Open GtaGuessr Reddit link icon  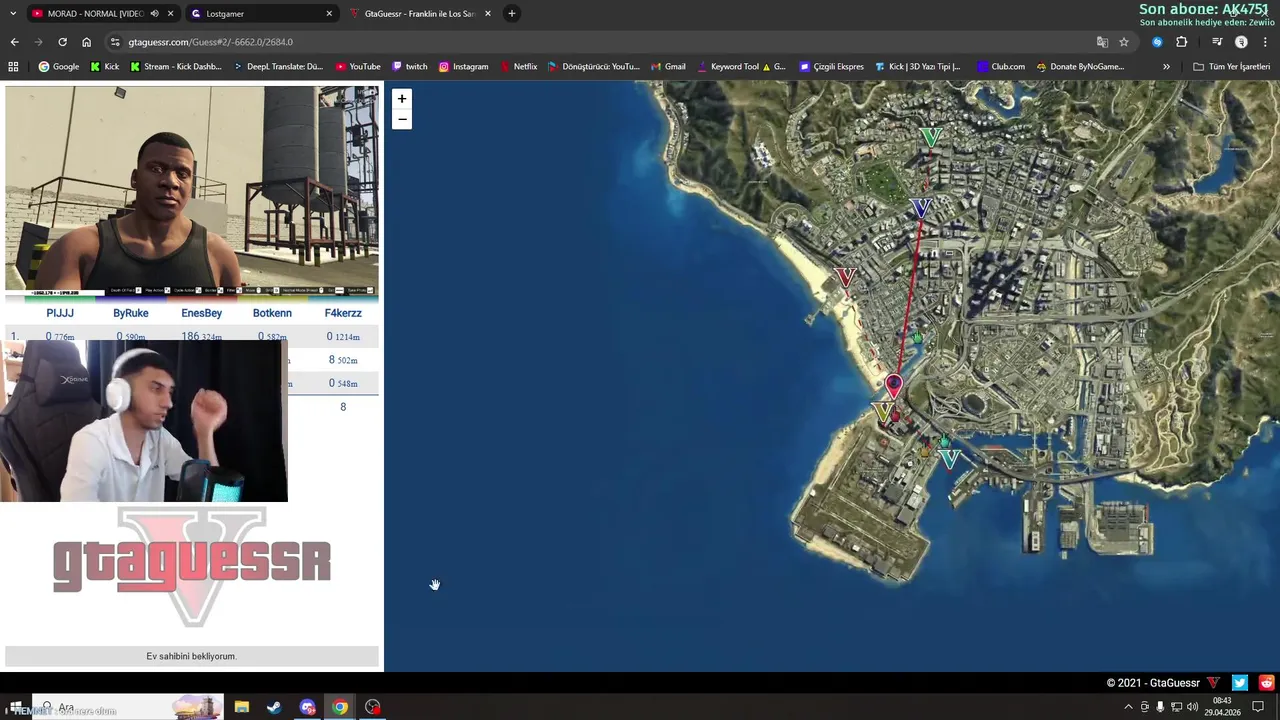tap(1267, 683)
